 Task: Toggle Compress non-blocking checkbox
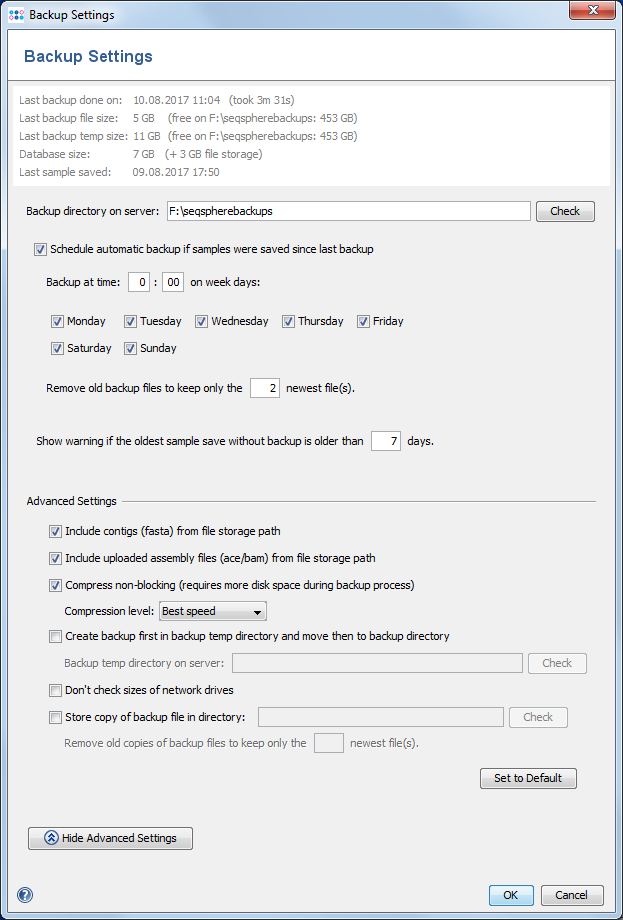[x=55, y=585]
